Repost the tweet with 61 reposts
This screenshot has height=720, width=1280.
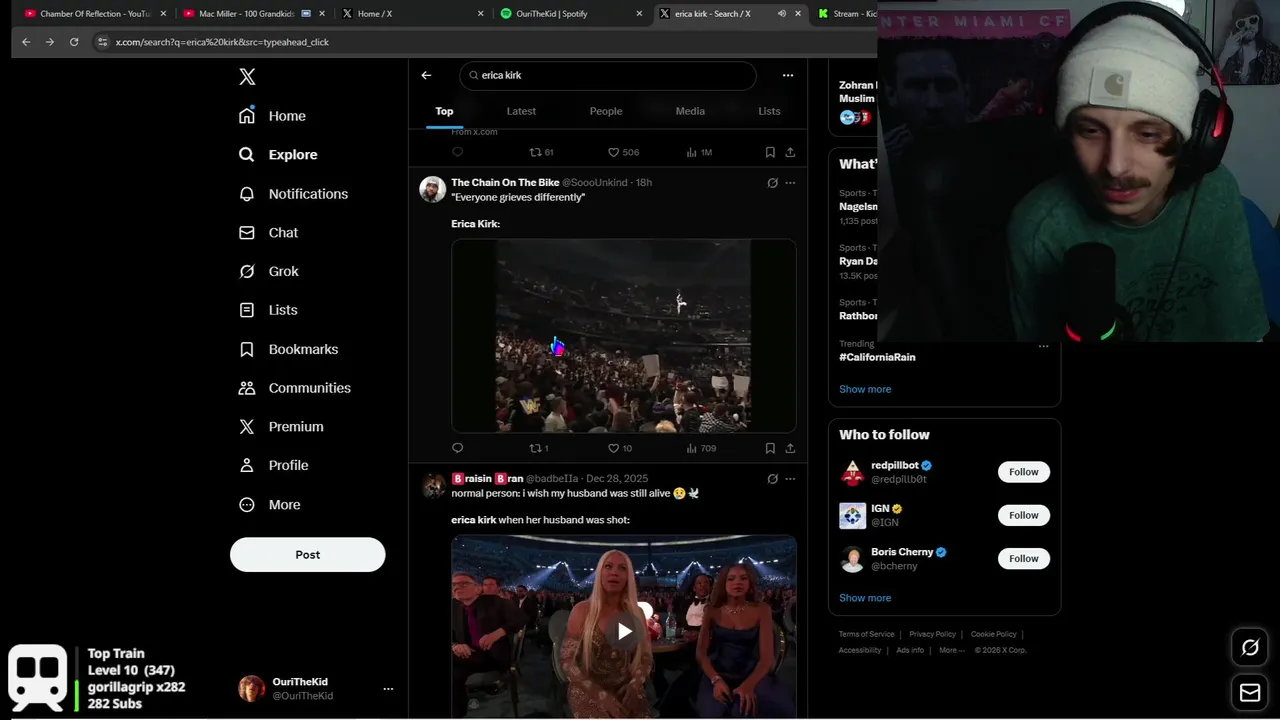tap(541, 152)
